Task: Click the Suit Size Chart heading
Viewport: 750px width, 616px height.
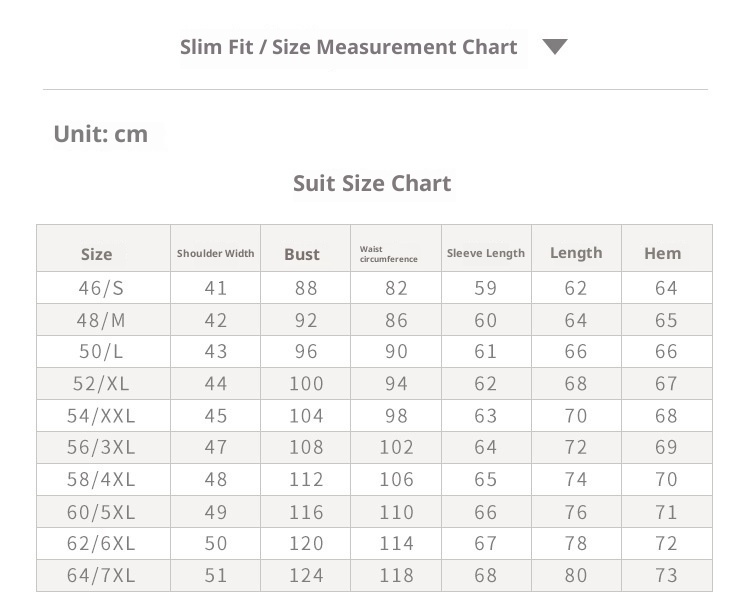Action: coord(372,183)
